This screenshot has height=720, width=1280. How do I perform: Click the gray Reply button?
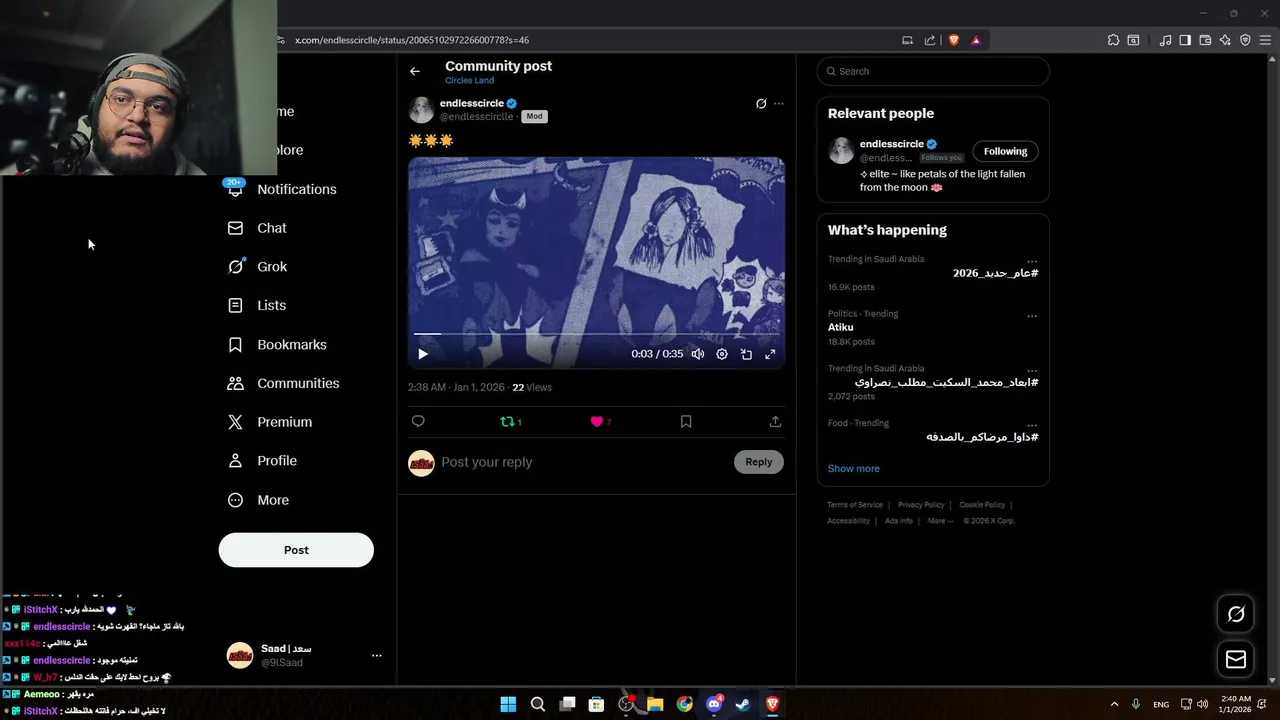(759, 462)
